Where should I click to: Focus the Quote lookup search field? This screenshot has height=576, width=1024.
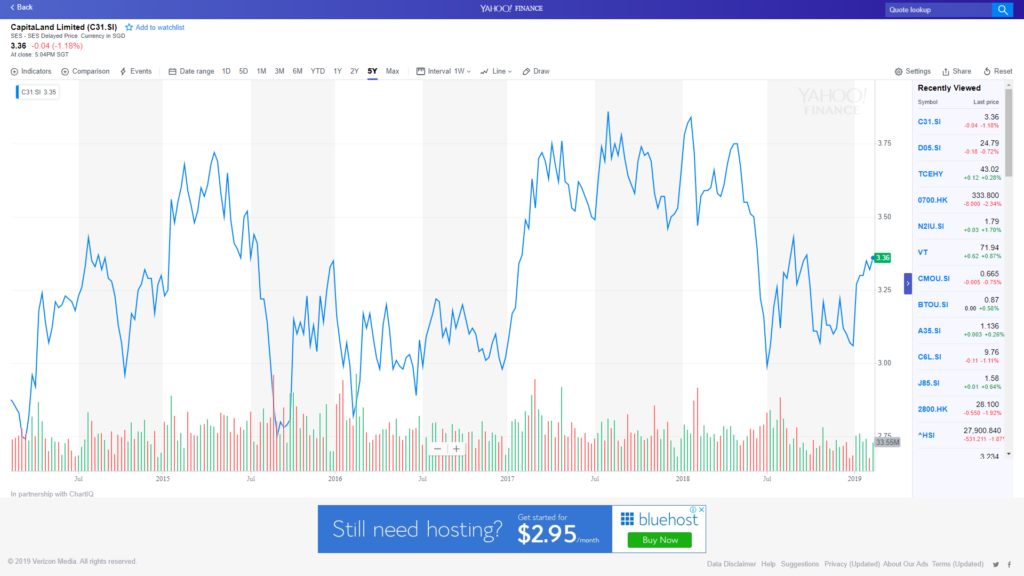coord(938,10)
